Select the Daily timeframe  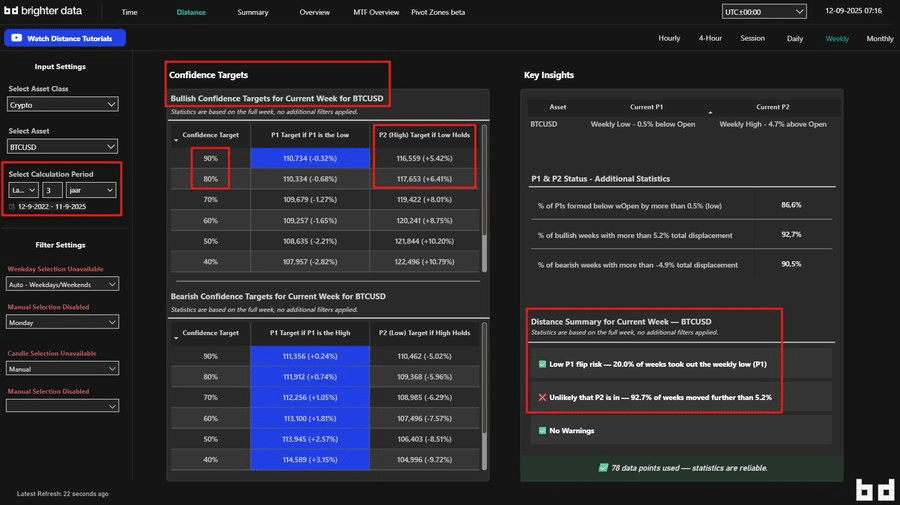click(794, 38)
